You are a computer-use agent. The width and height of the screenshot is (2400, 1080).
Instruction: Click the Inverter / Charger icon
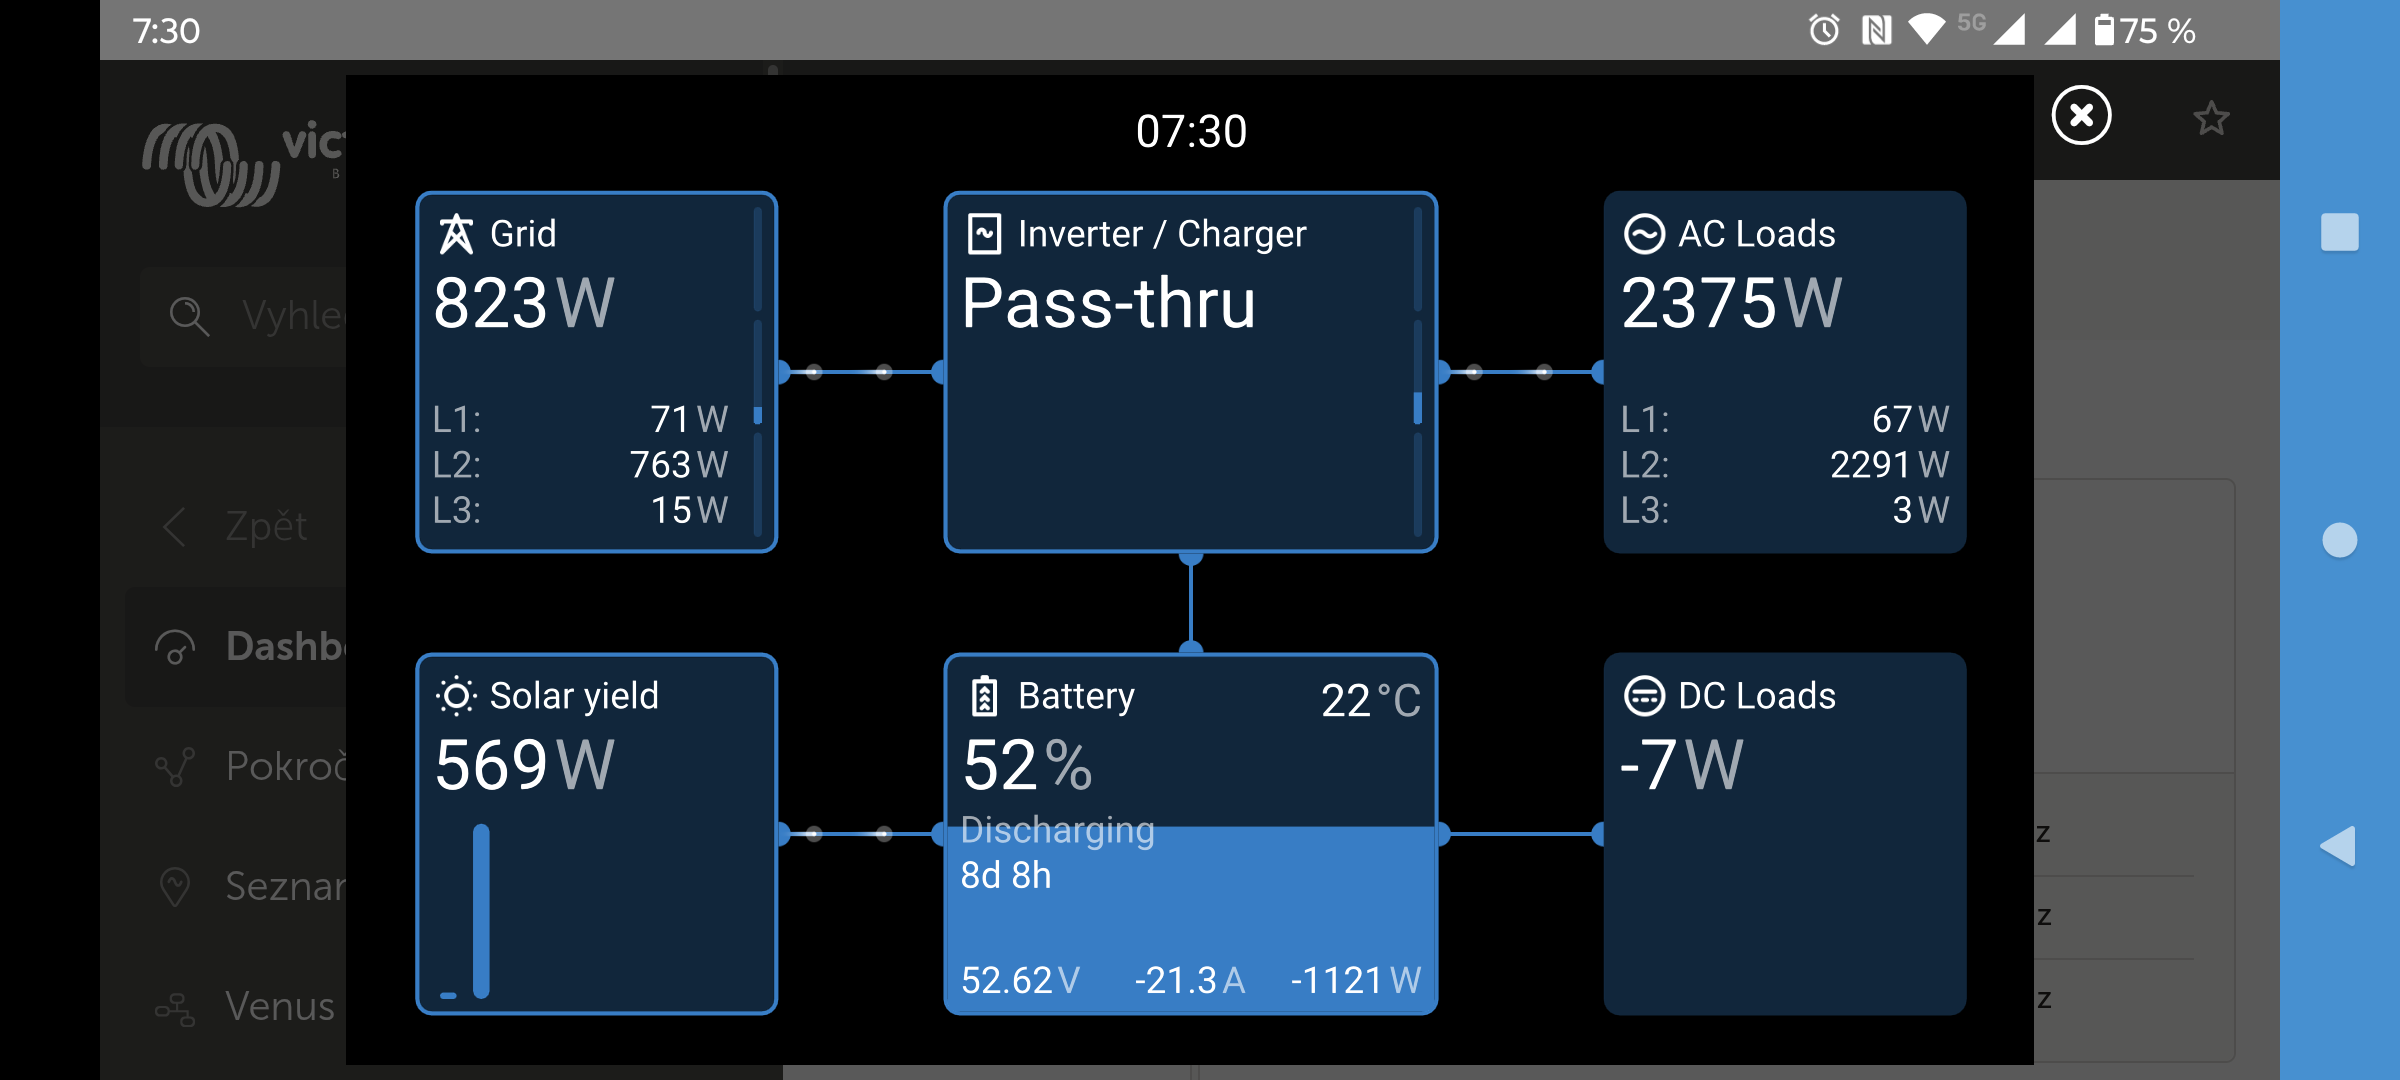(984, 234)
